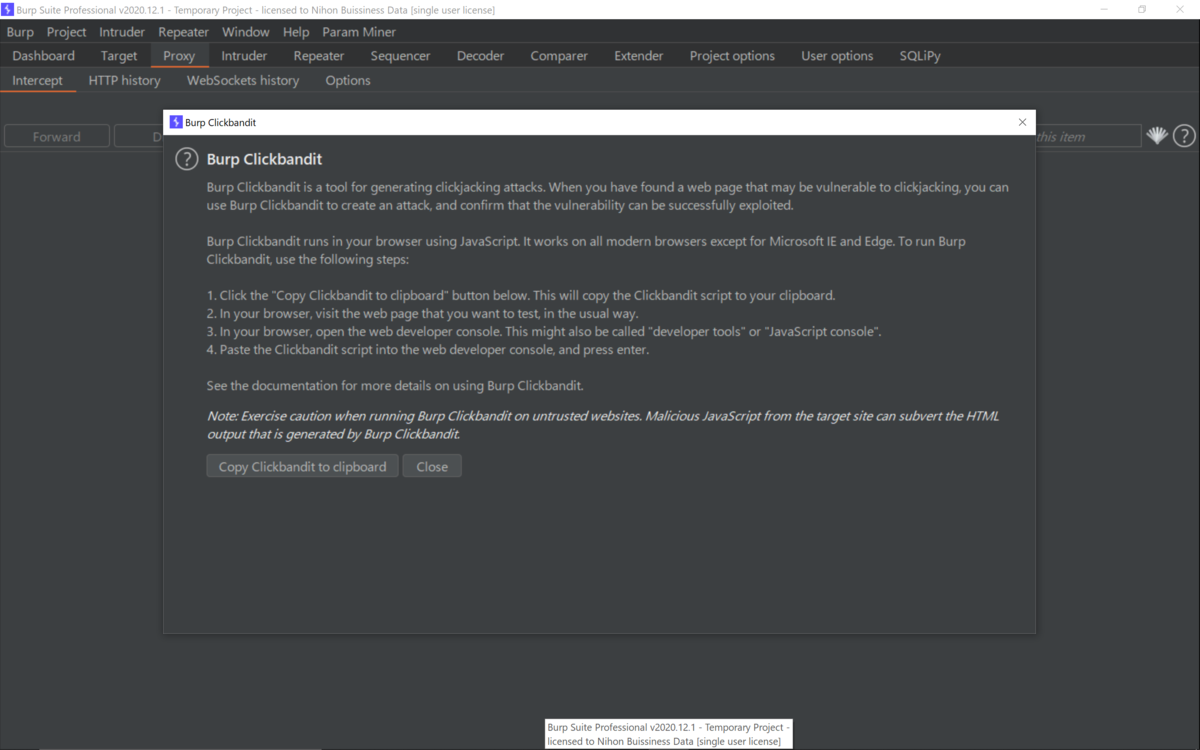Select the Proxy tab
1200x750 pixels.
179,56
